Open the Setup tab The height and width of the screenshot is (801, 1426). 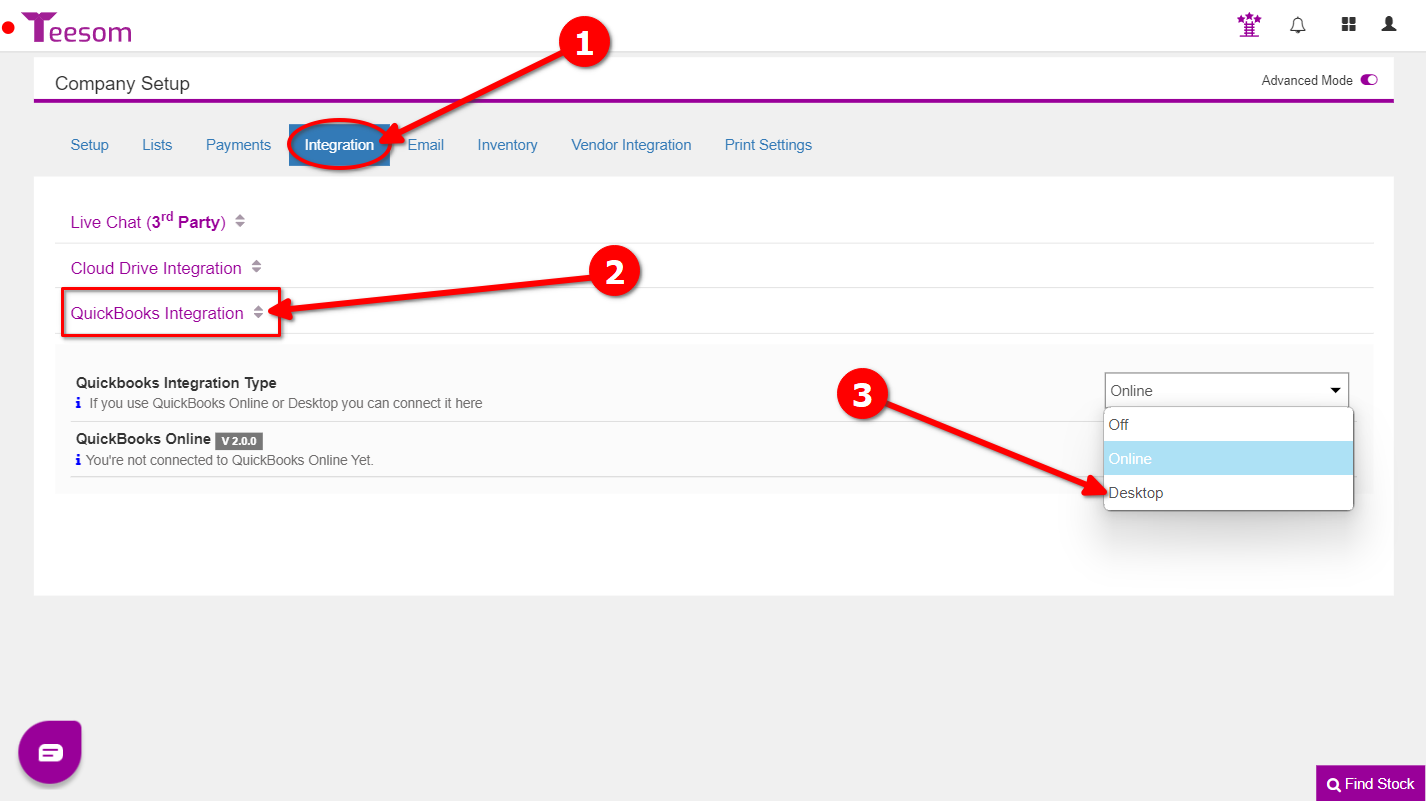point(89,145)
